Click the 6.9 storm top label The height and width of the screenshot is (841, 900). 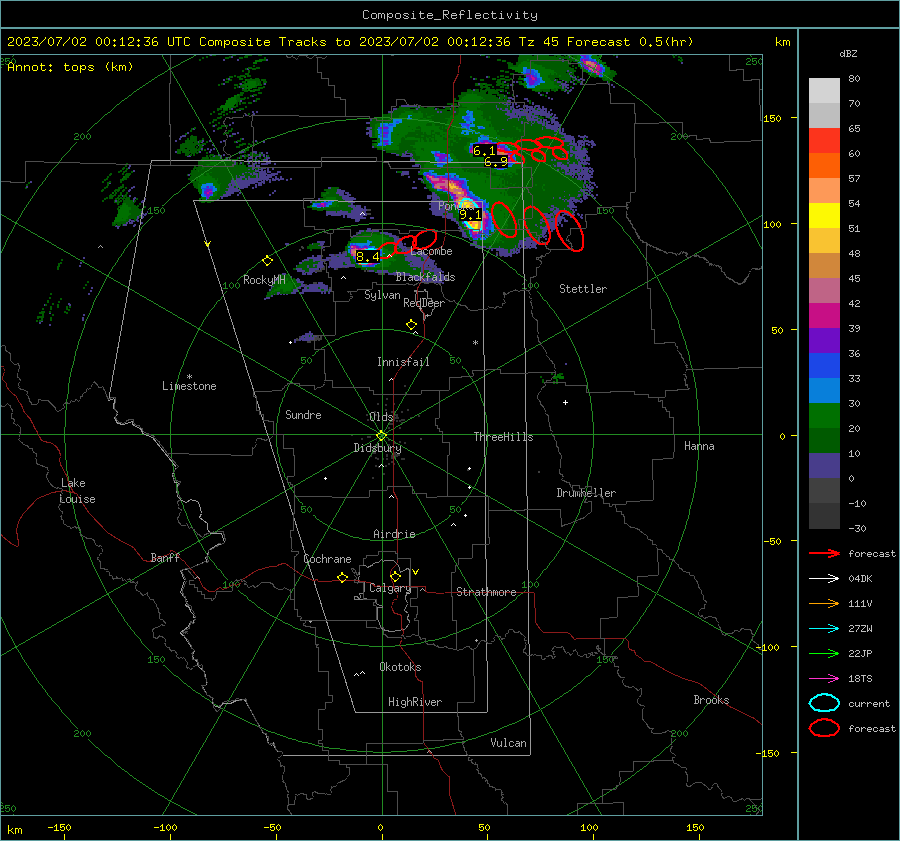[496, 162]
